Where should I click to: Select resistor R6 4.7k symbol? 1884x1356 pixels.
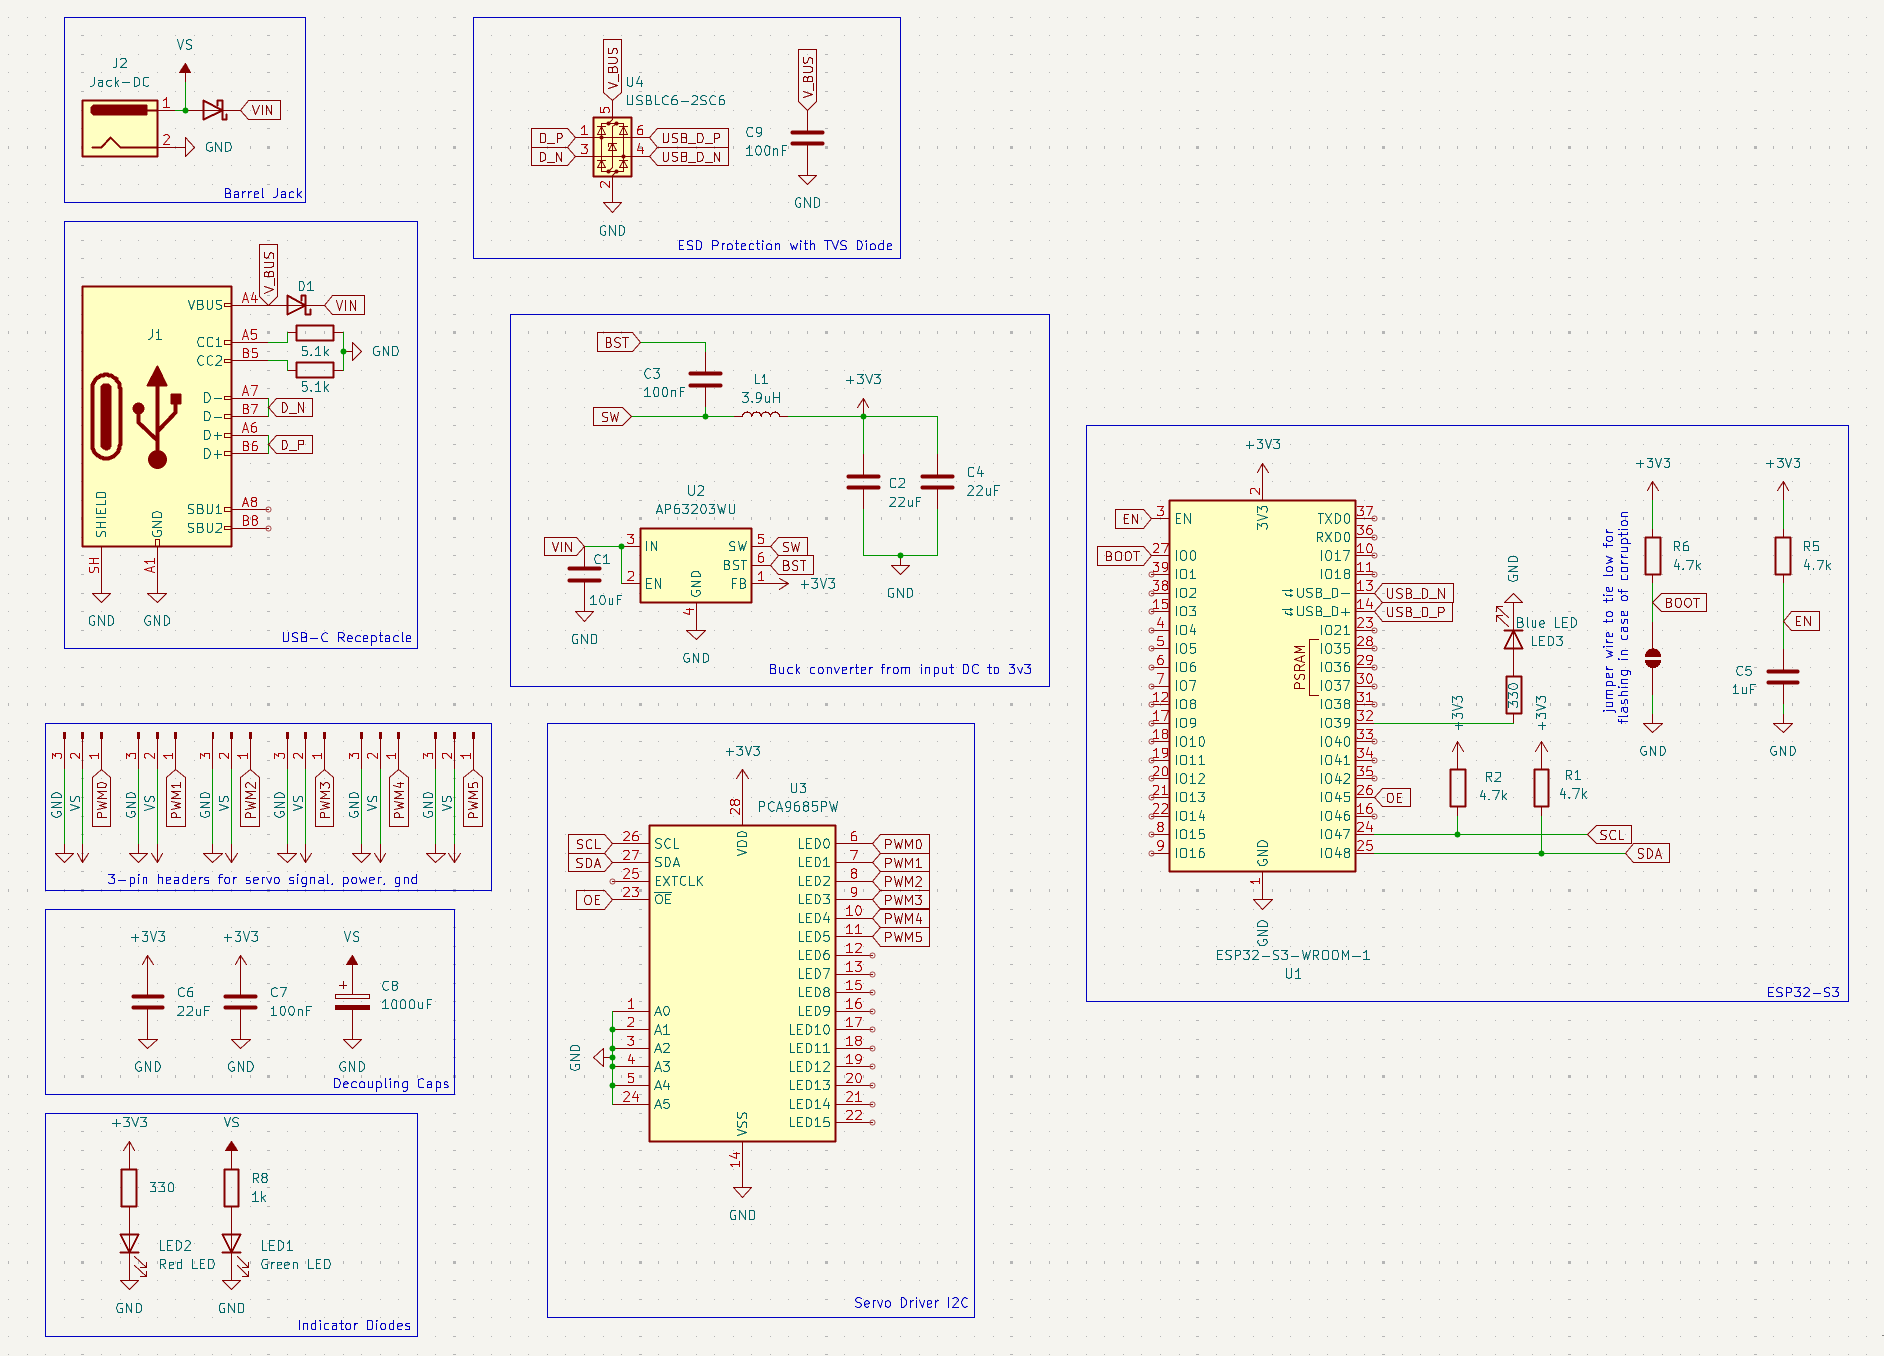1653,556
